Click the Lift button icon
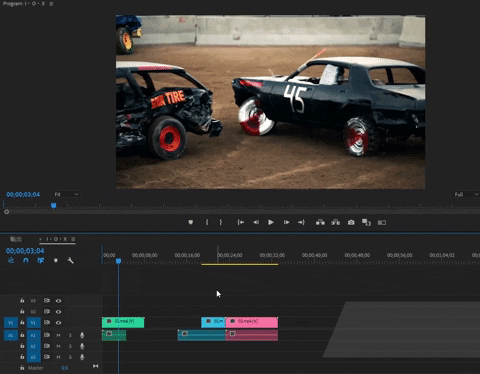 click(x=320, y=222)
